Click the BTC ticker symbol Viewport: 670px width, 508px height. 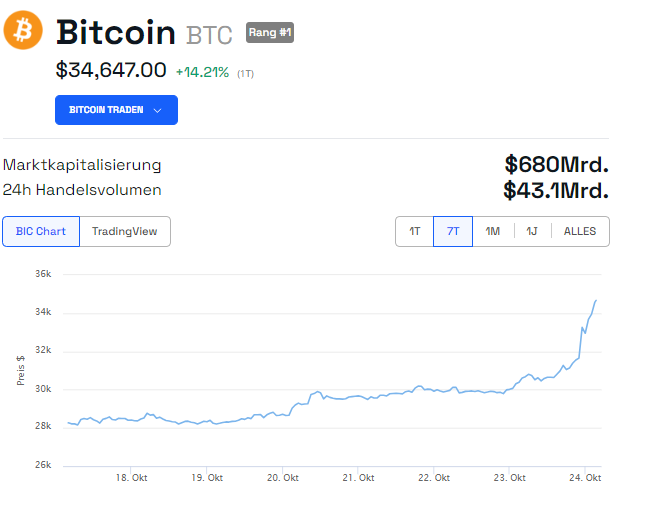click(209, 35)
